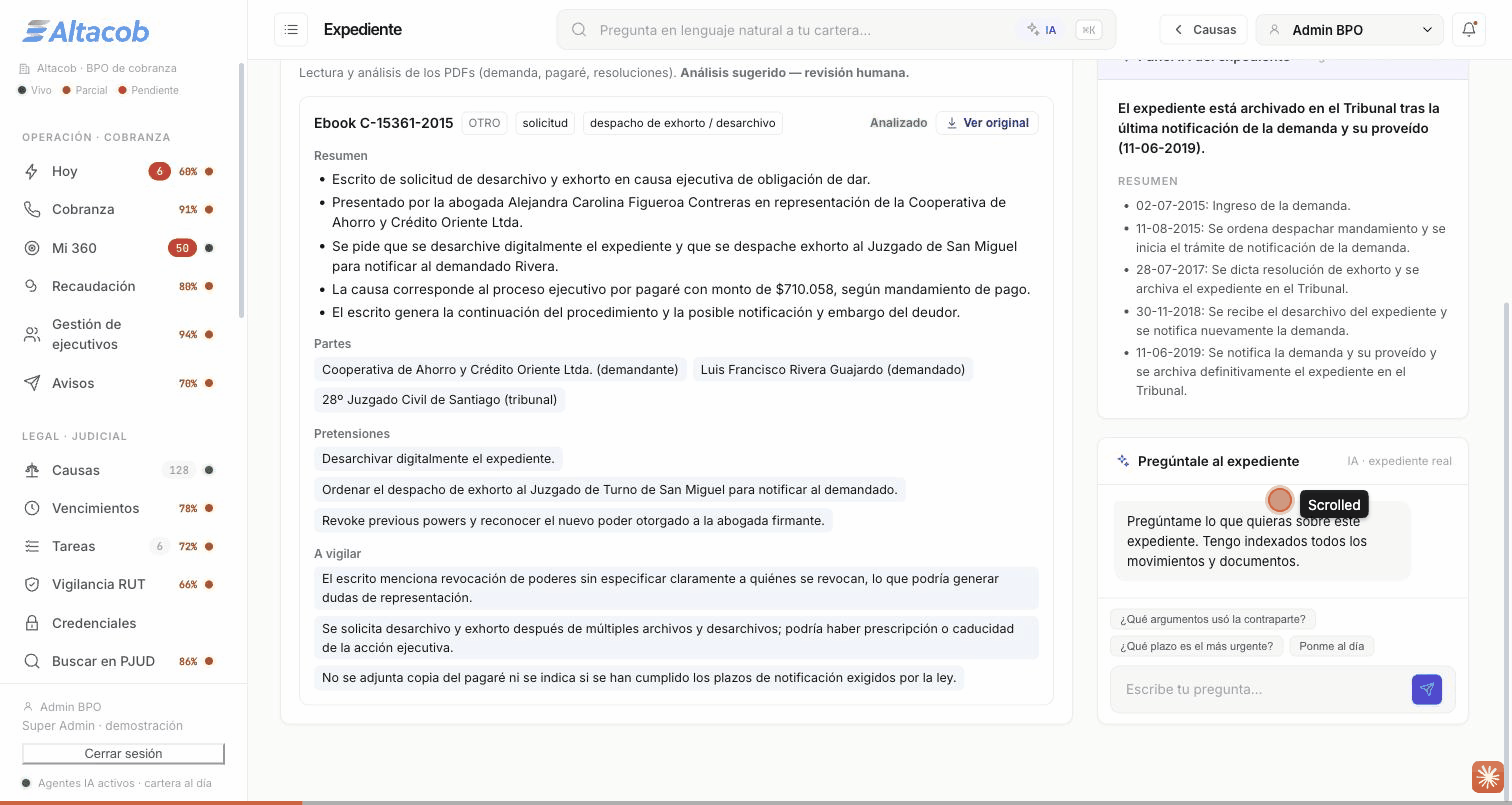Click the solicitud tag

pyautogui.click(x=545, y=123)
